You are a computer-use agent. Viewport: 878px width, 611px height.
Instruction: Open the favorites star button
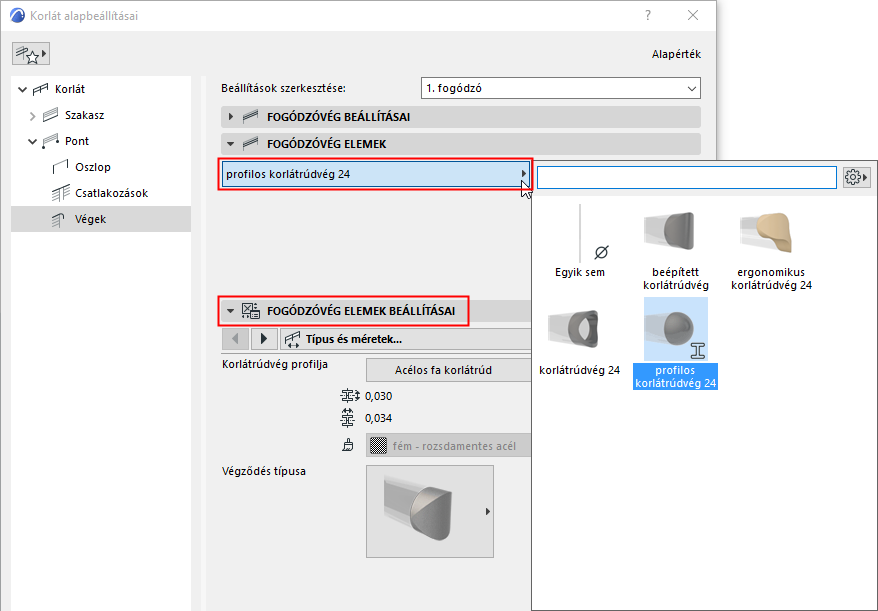(31, 54)
